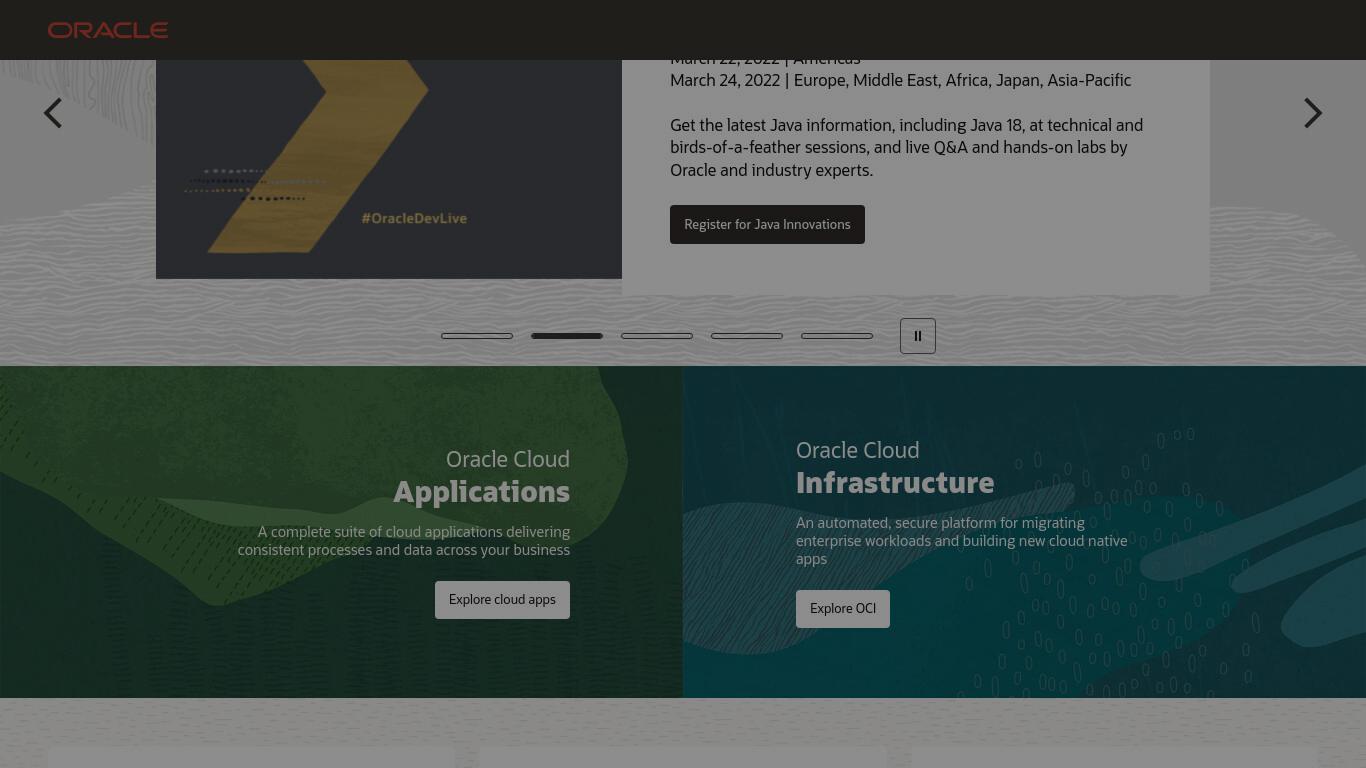Select the fourth carousel slide indicator
The image size is (1366, 768).
coord(747,336)
